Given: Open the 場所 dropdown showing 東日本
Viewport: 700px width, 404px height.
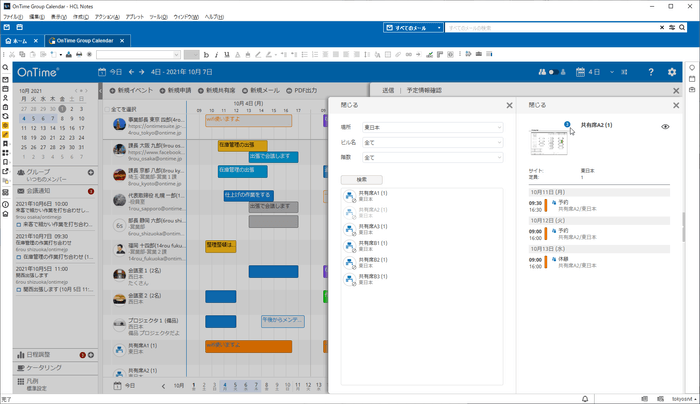Looking at the screenshot, I should click(x=431, y=127).
